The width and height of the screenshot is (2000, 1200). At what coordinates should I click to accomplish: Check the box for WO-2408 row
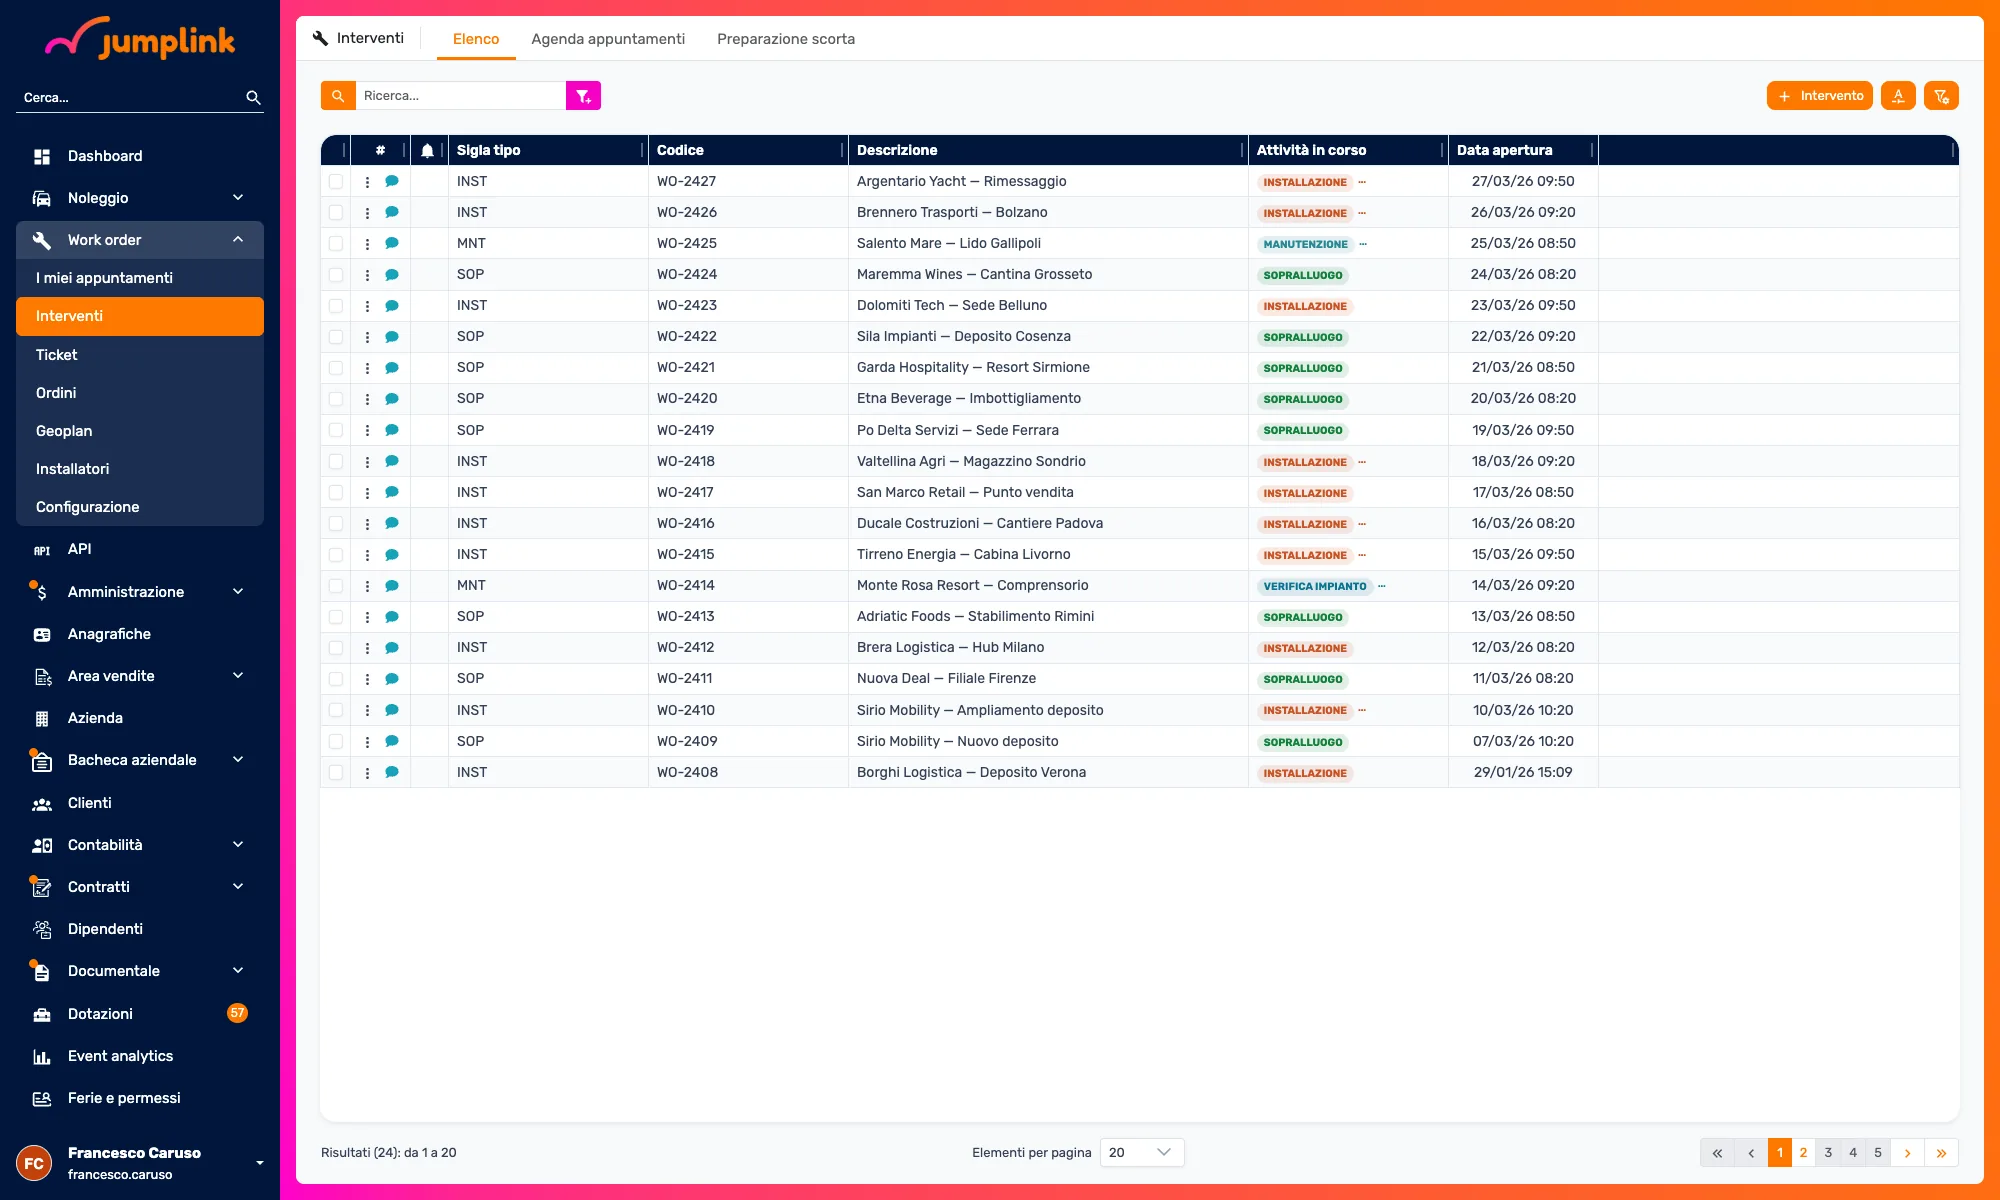click(336, 773)
